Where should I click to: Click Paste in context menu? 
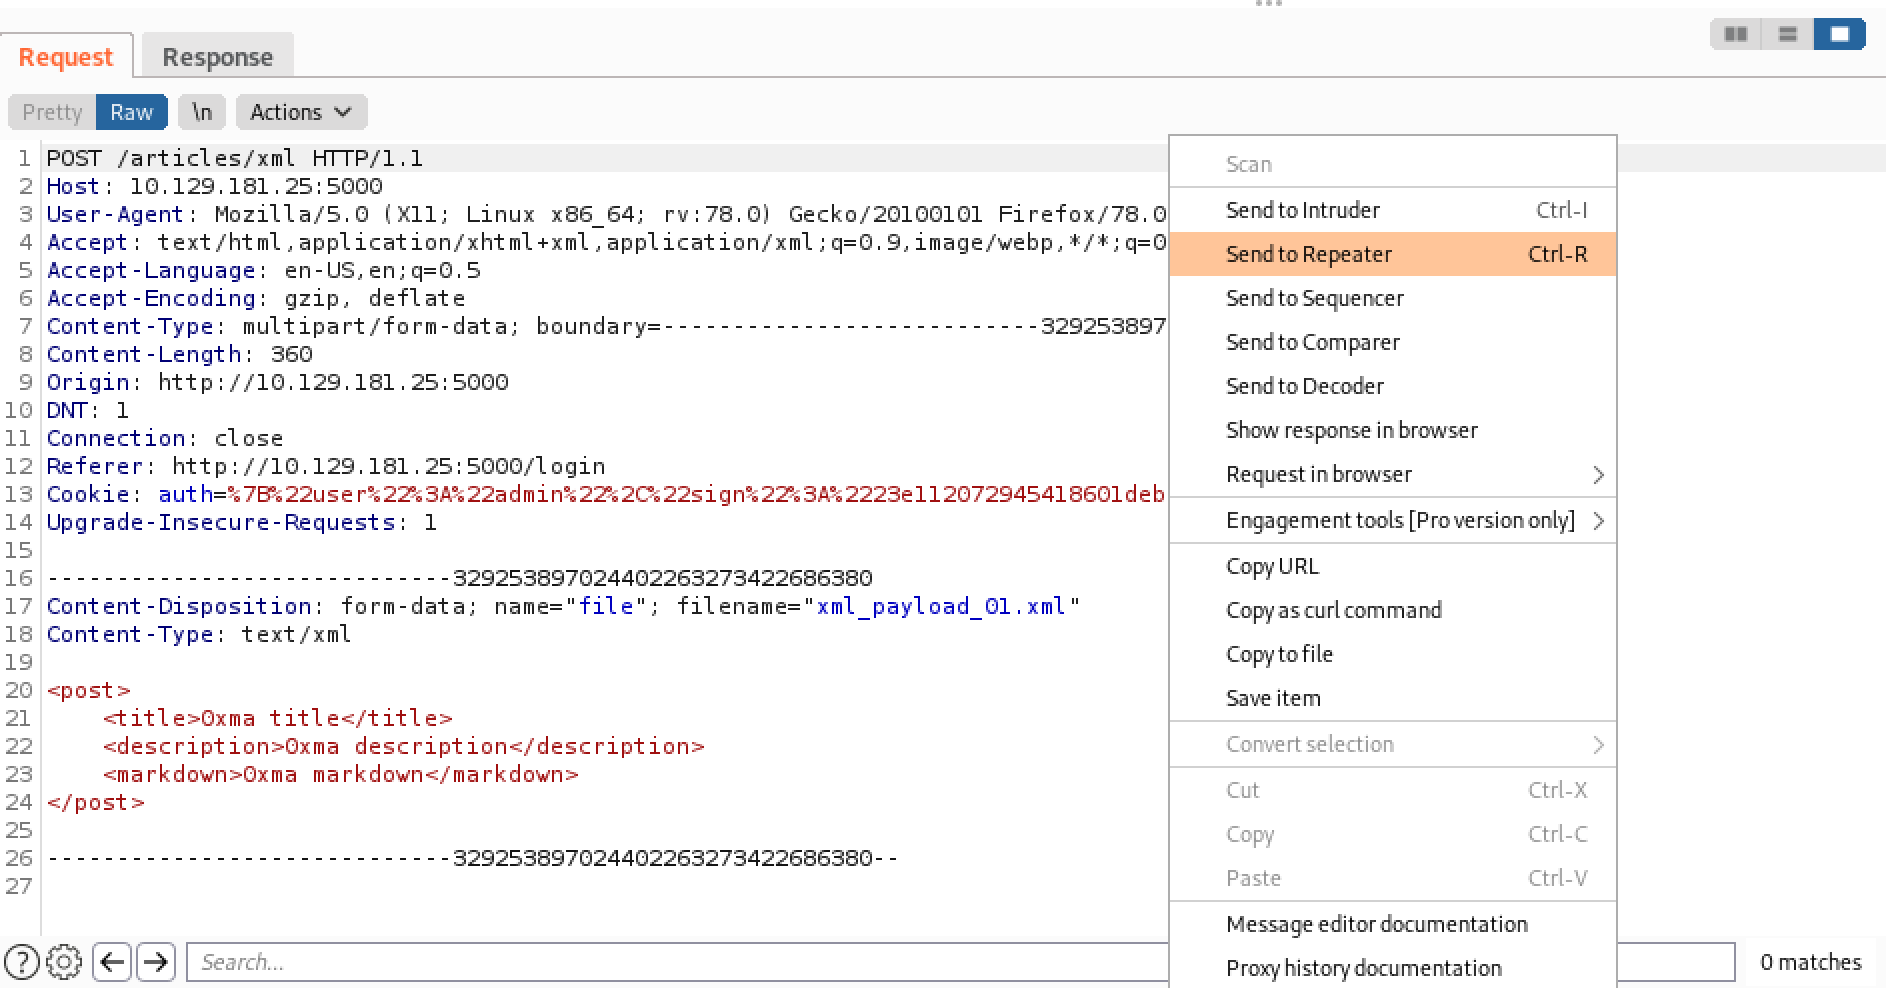tap(1393, 878)
